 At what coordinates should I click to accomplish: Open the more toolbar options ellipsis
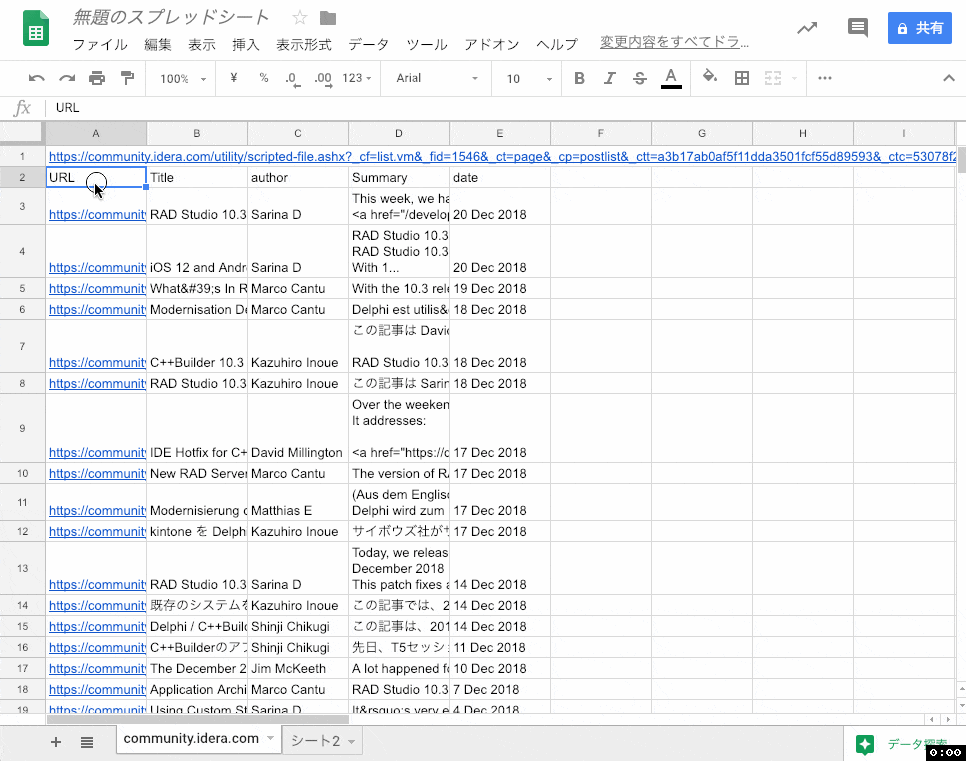(x=825, y=78)
